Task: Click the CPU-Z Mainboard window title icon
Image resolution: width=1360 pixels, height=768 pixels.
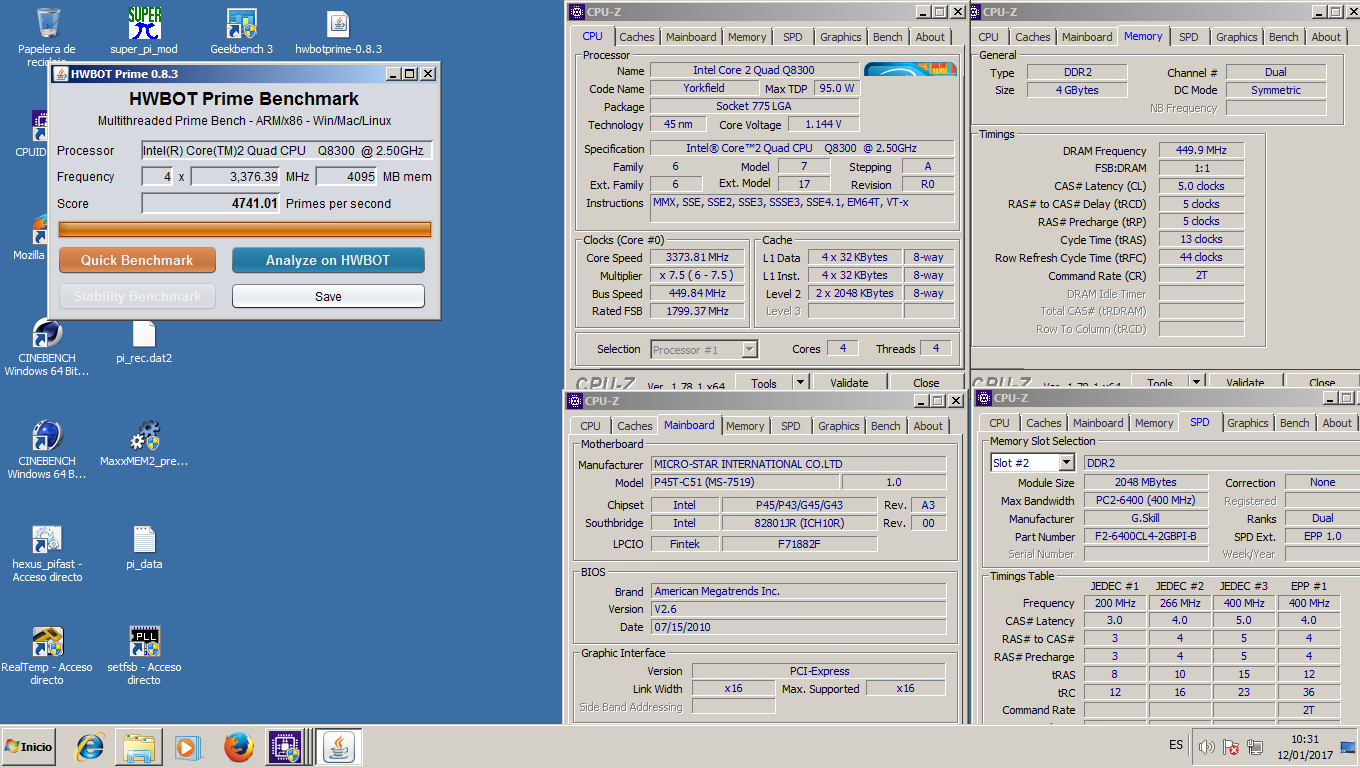Action: pos(575,401)
